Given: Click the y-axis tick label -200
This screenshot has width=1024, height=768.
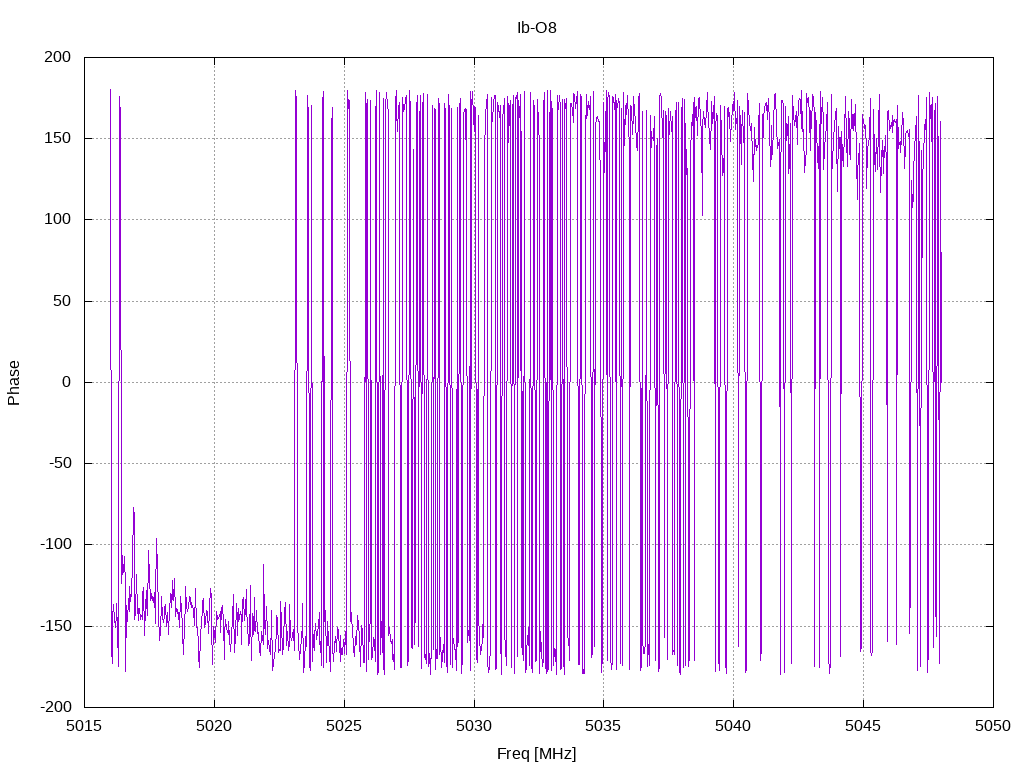Looking at the screenshot, I should click(56, 707).
